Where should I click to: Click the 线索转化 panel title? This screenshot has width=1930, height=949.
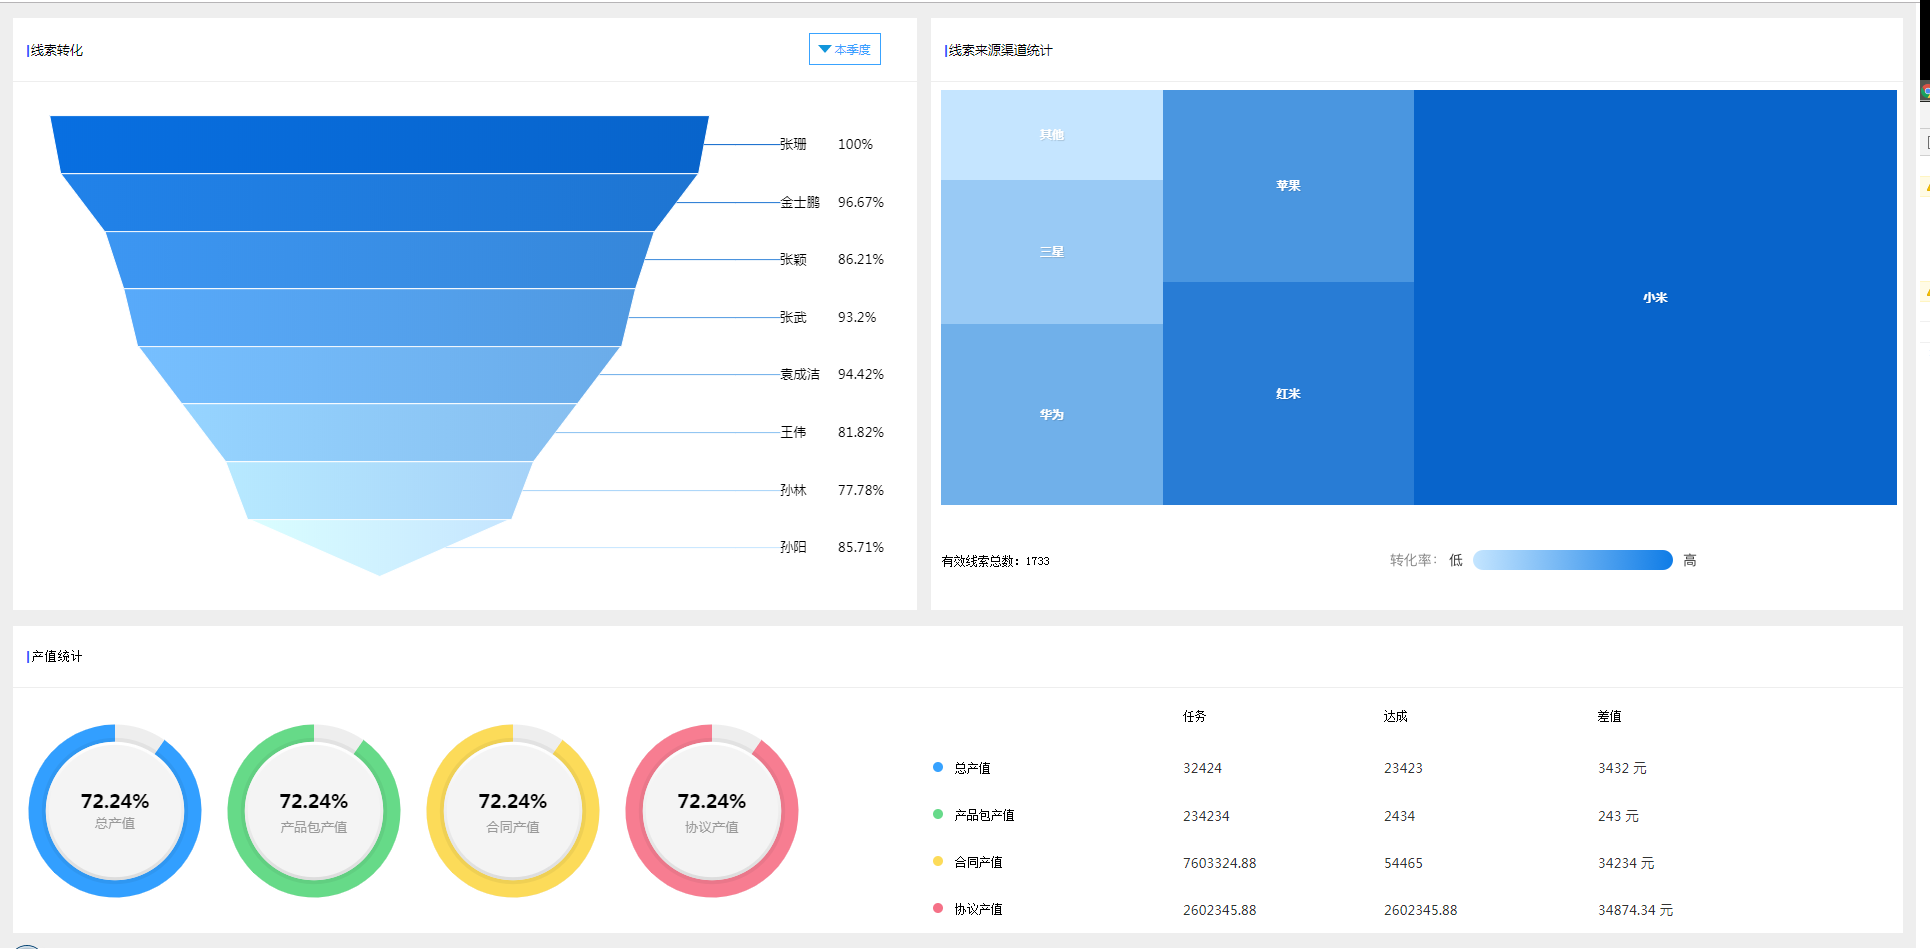tap(57, 50)
